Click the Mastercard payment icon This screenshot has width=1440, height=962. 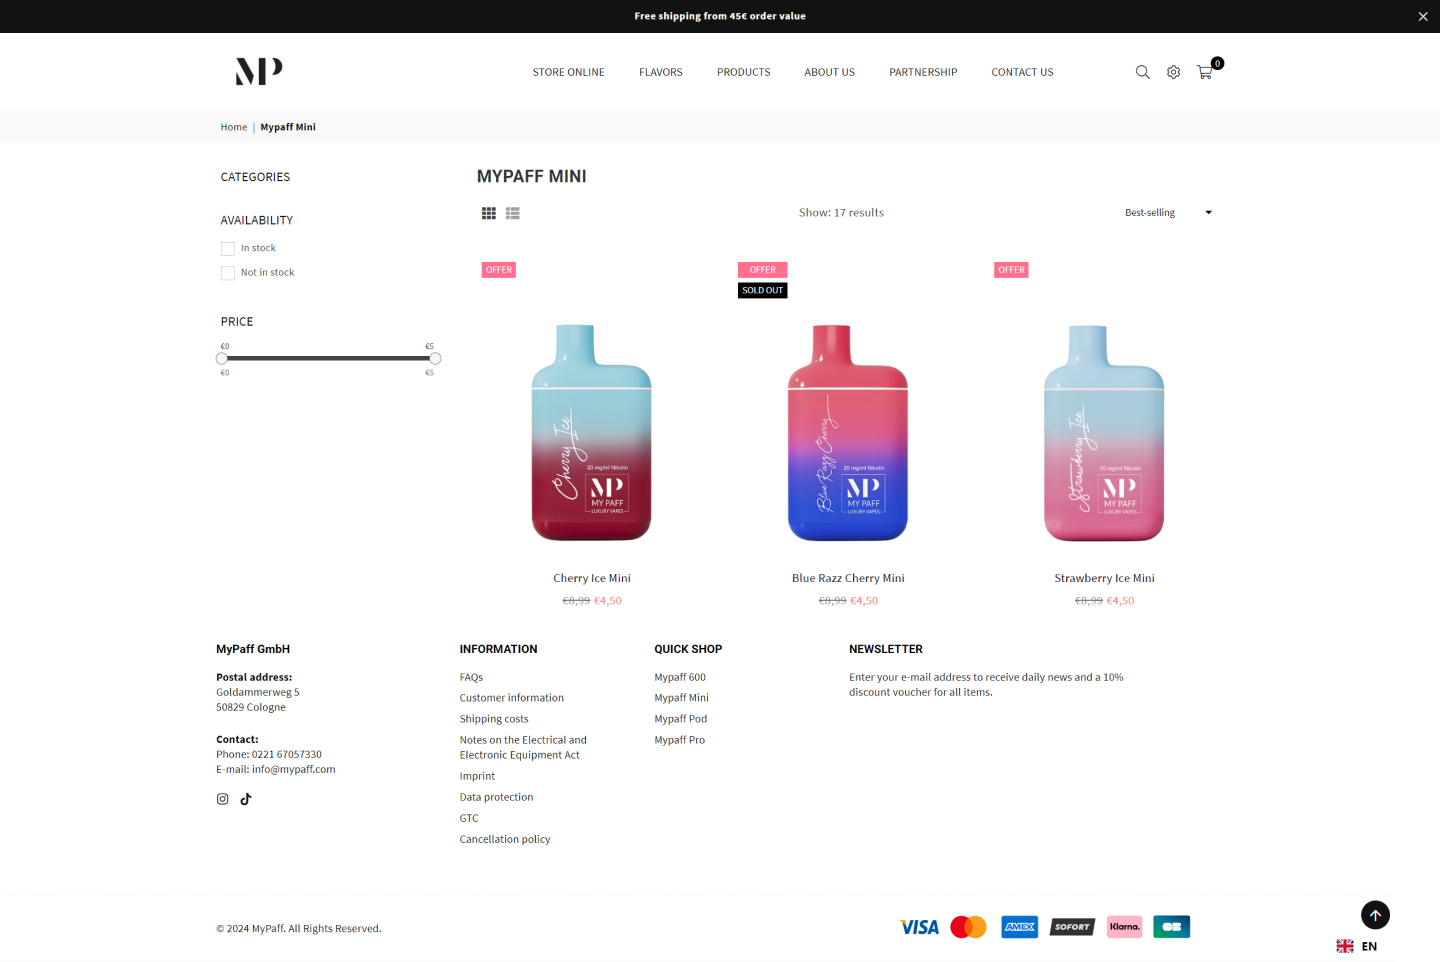pos(968,927)
